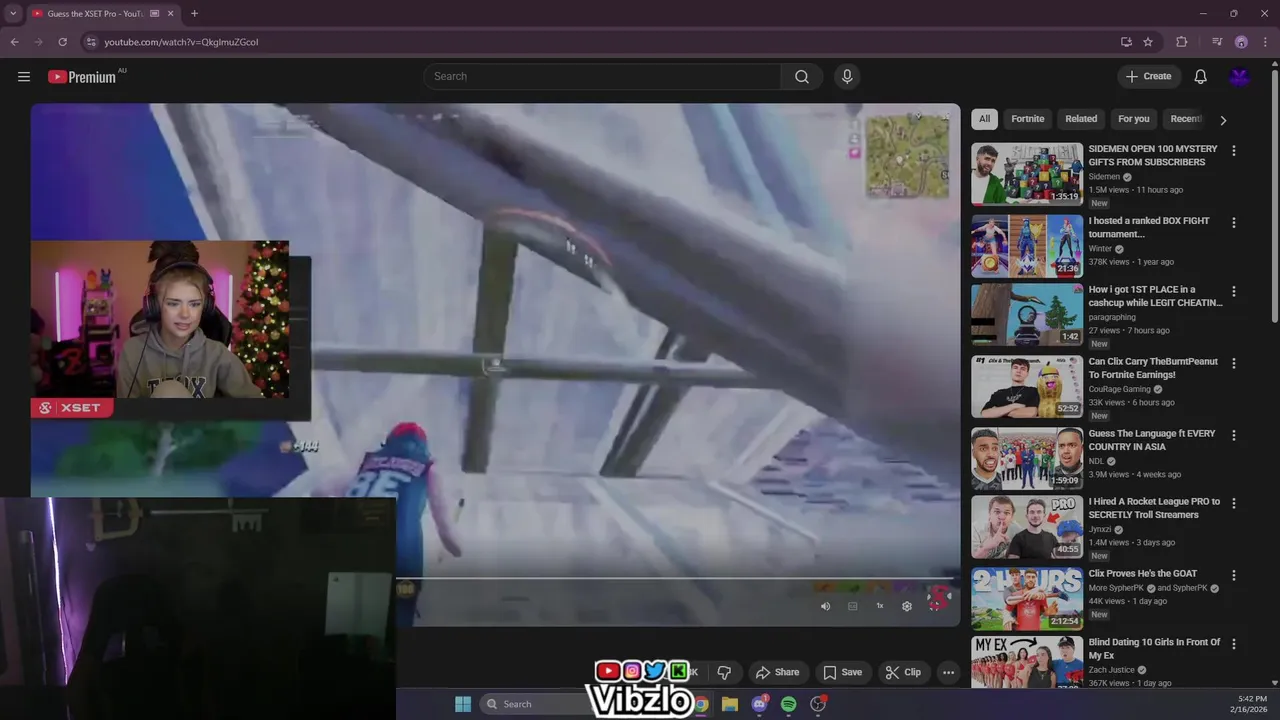Open the Chrome profile avatar
1280x720 pixels.
point(1241,42)
